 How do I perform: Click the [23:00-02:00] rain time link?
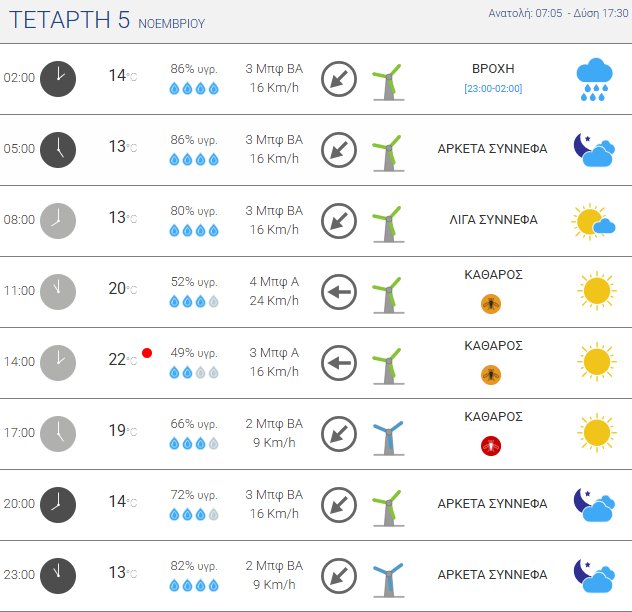[x=493, y=89]
